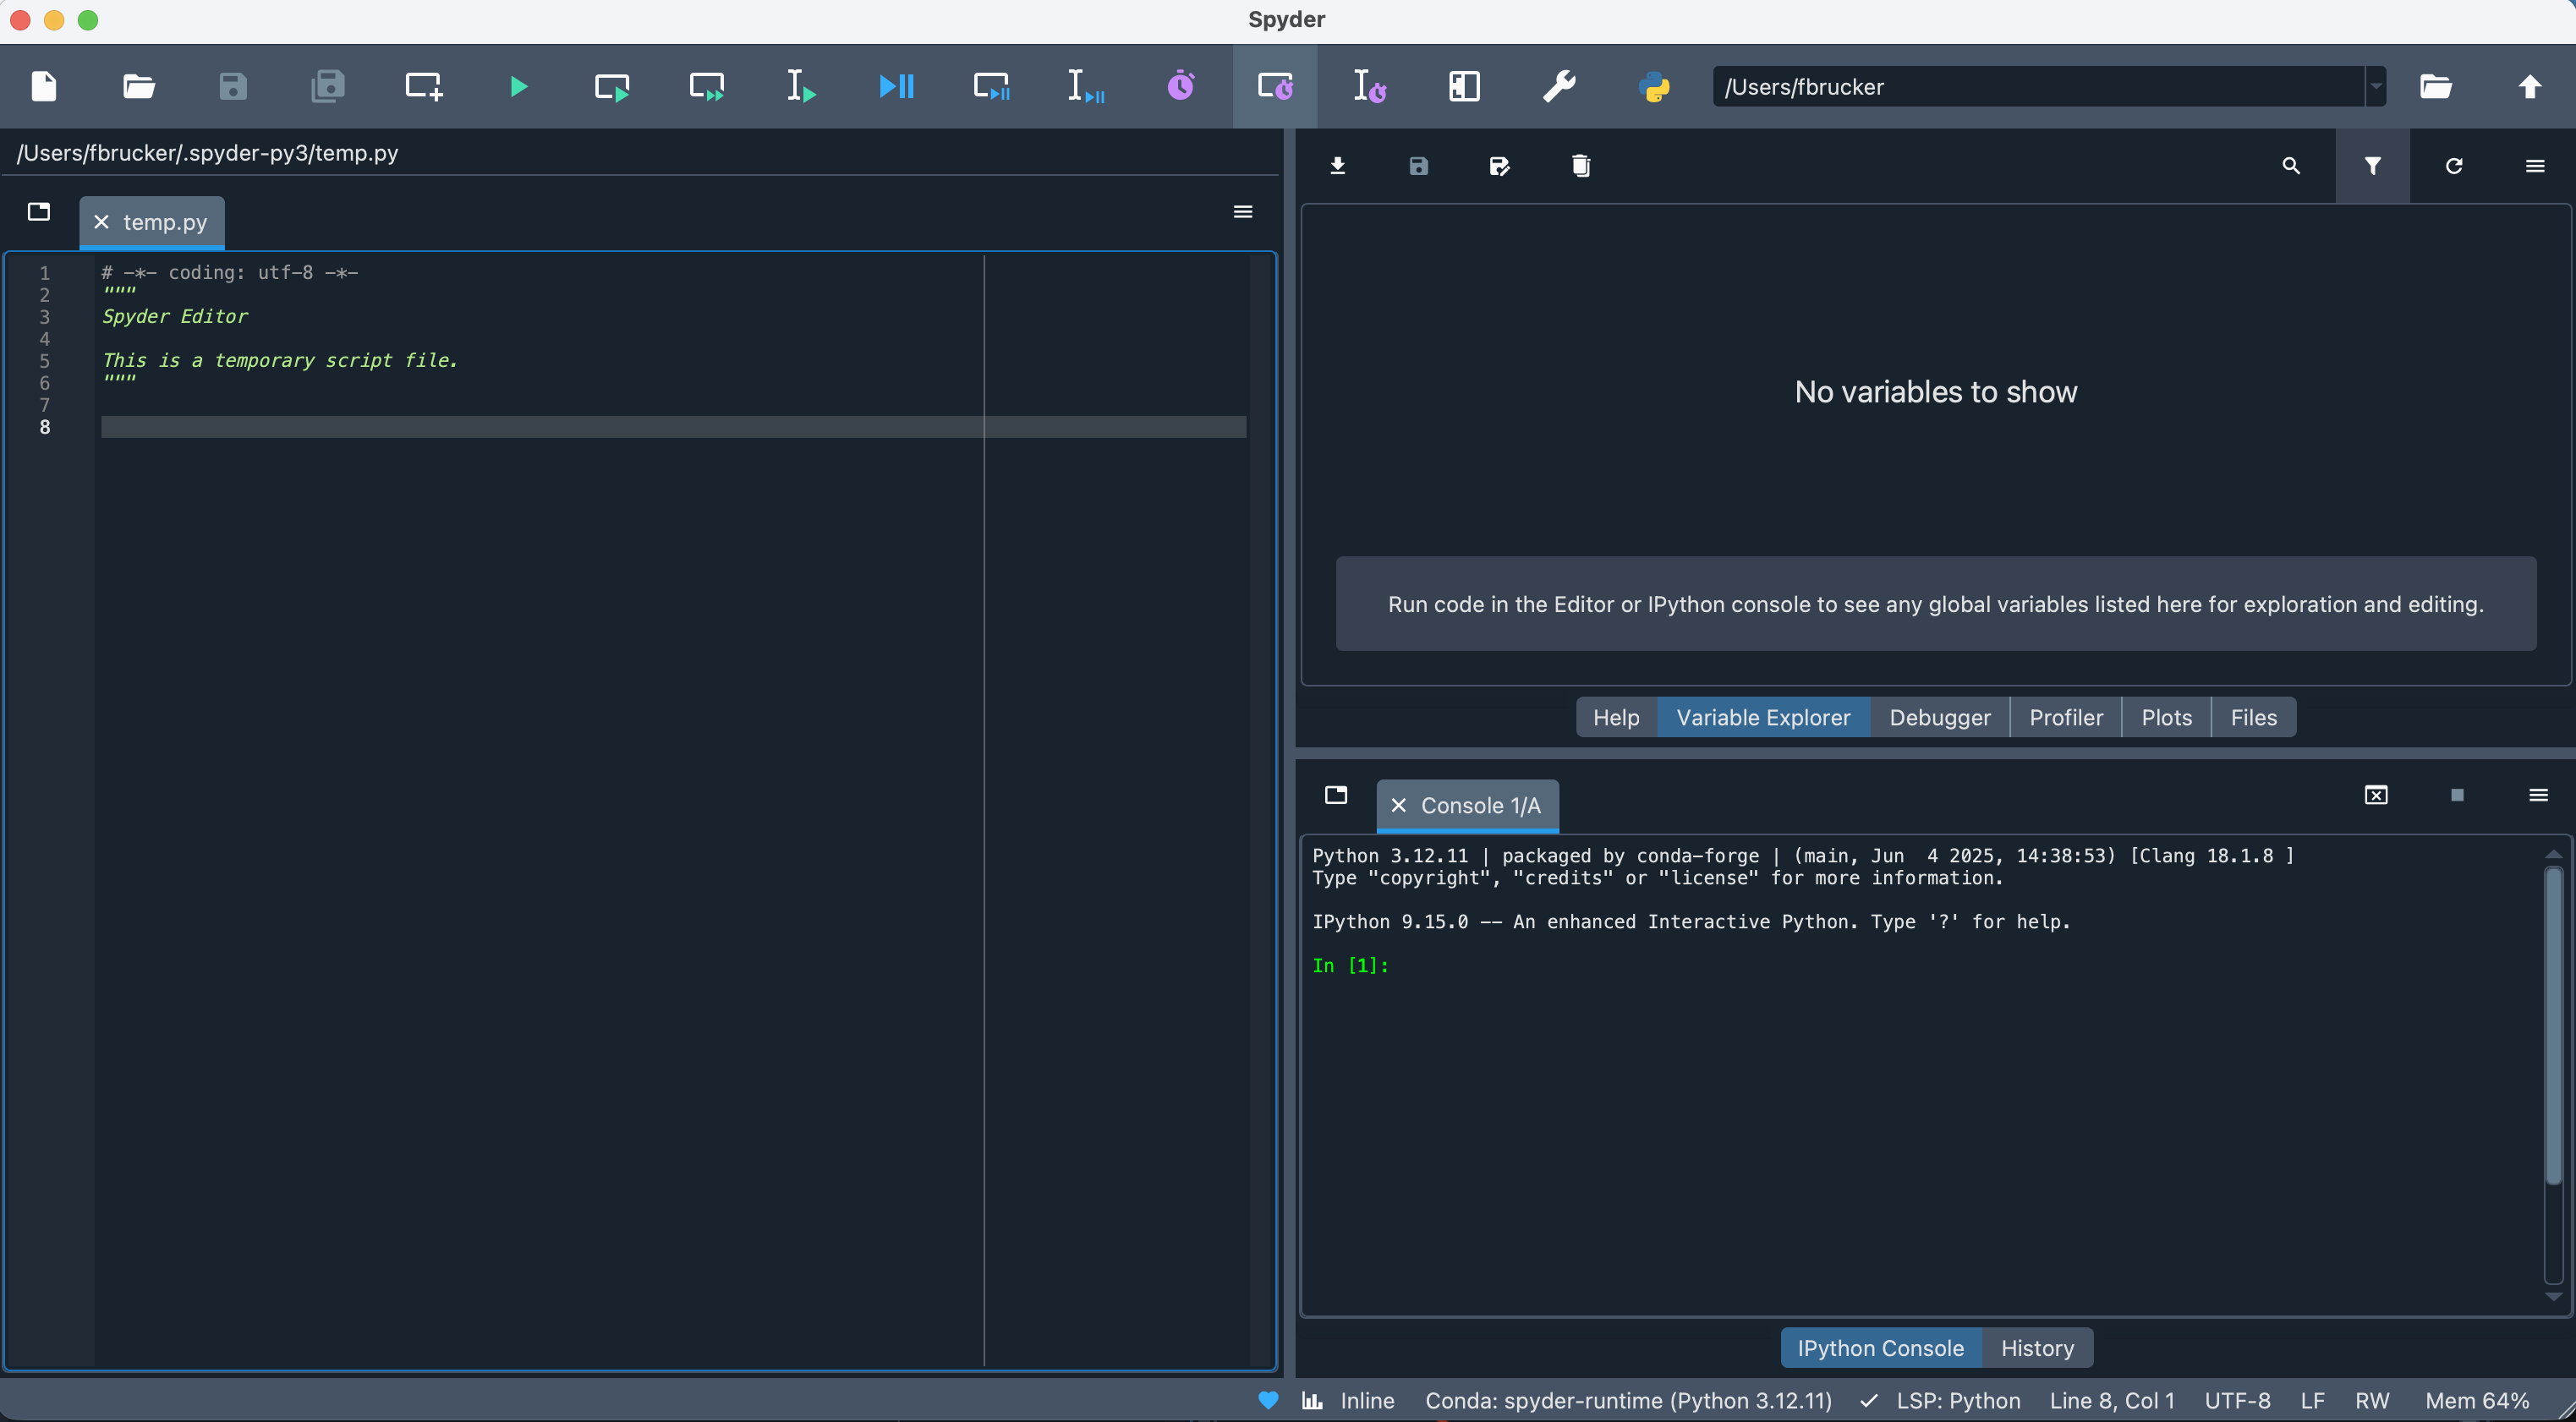Switch to the Variable Explorer tab
This screenshot has width=2576, height=1422.
[x=1763, y=717]
